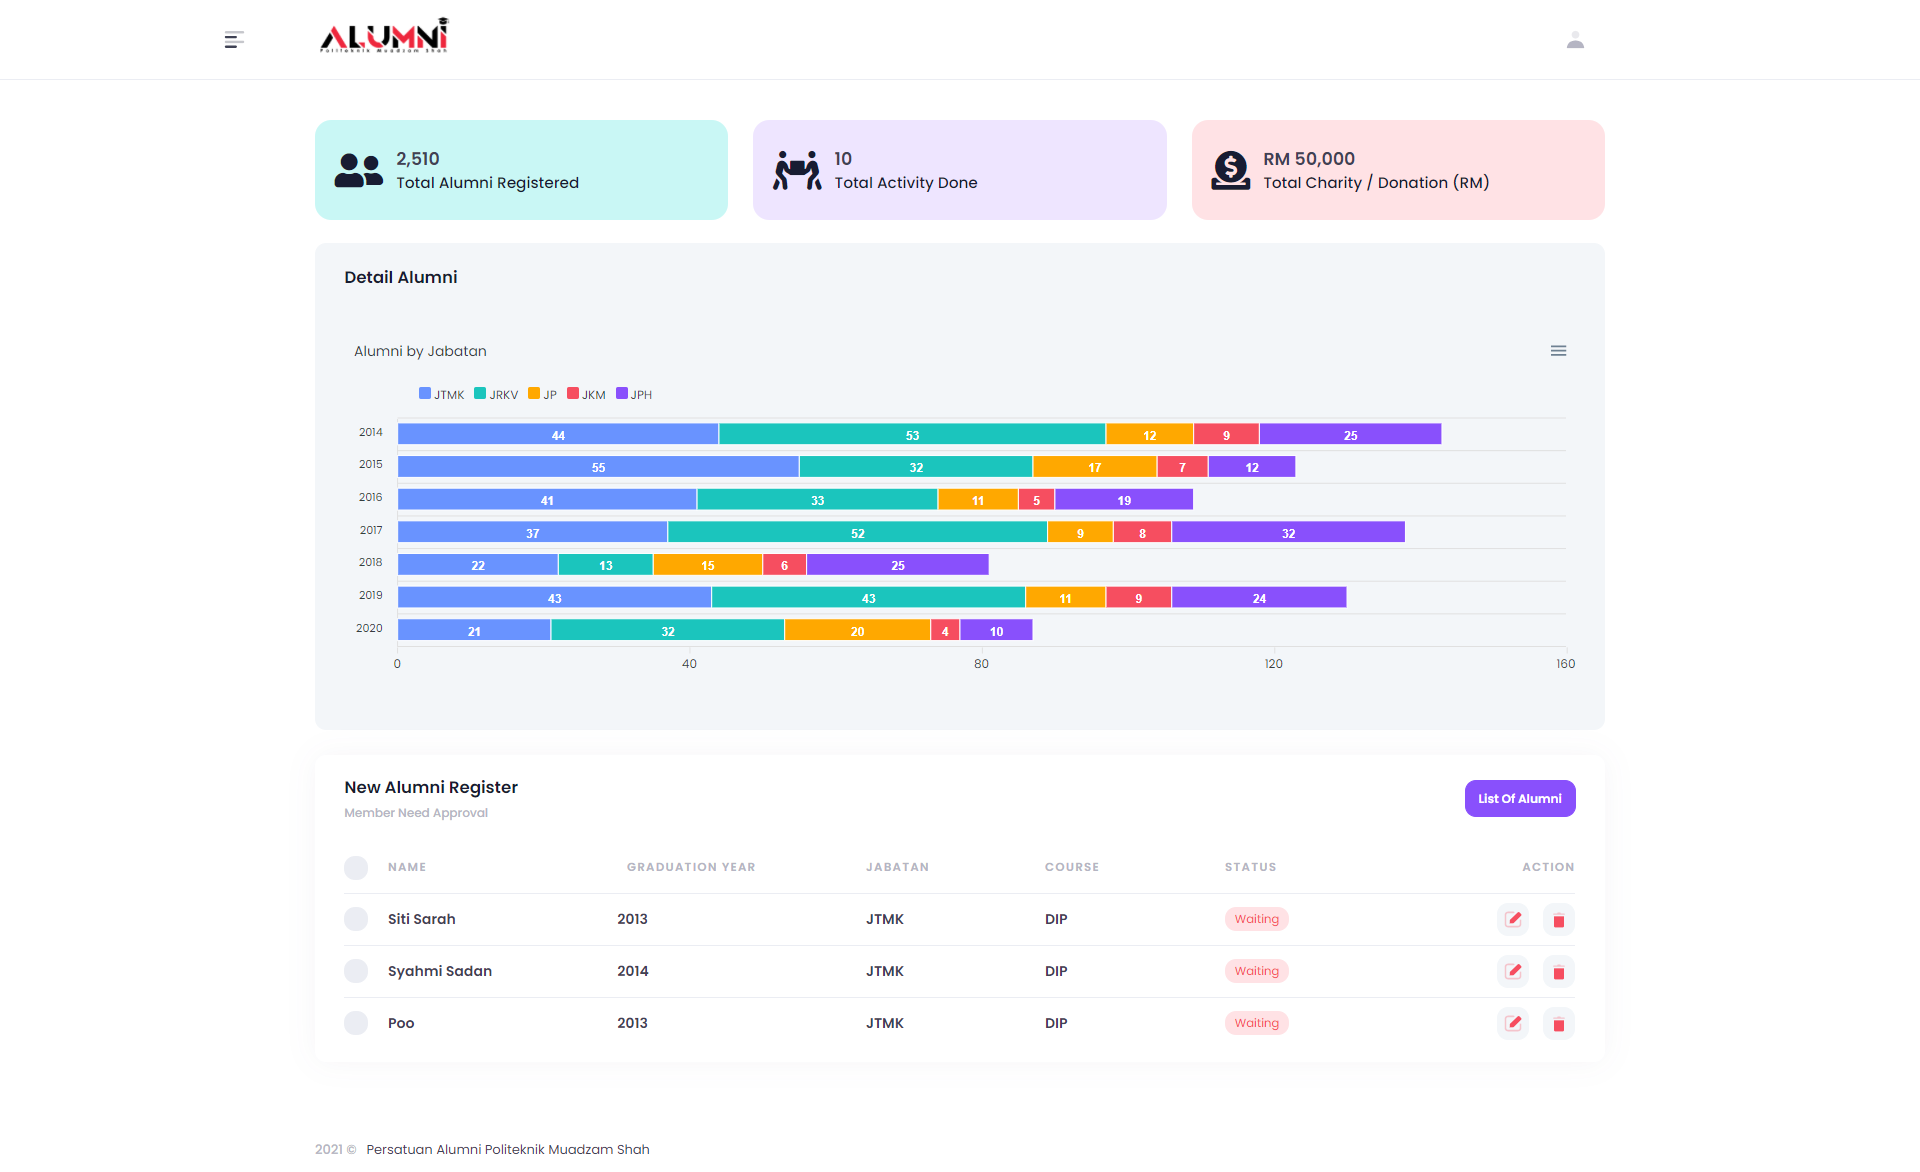Hide the JPH series via legend
1920x1172 pixels.
click(x=634, y=394)
